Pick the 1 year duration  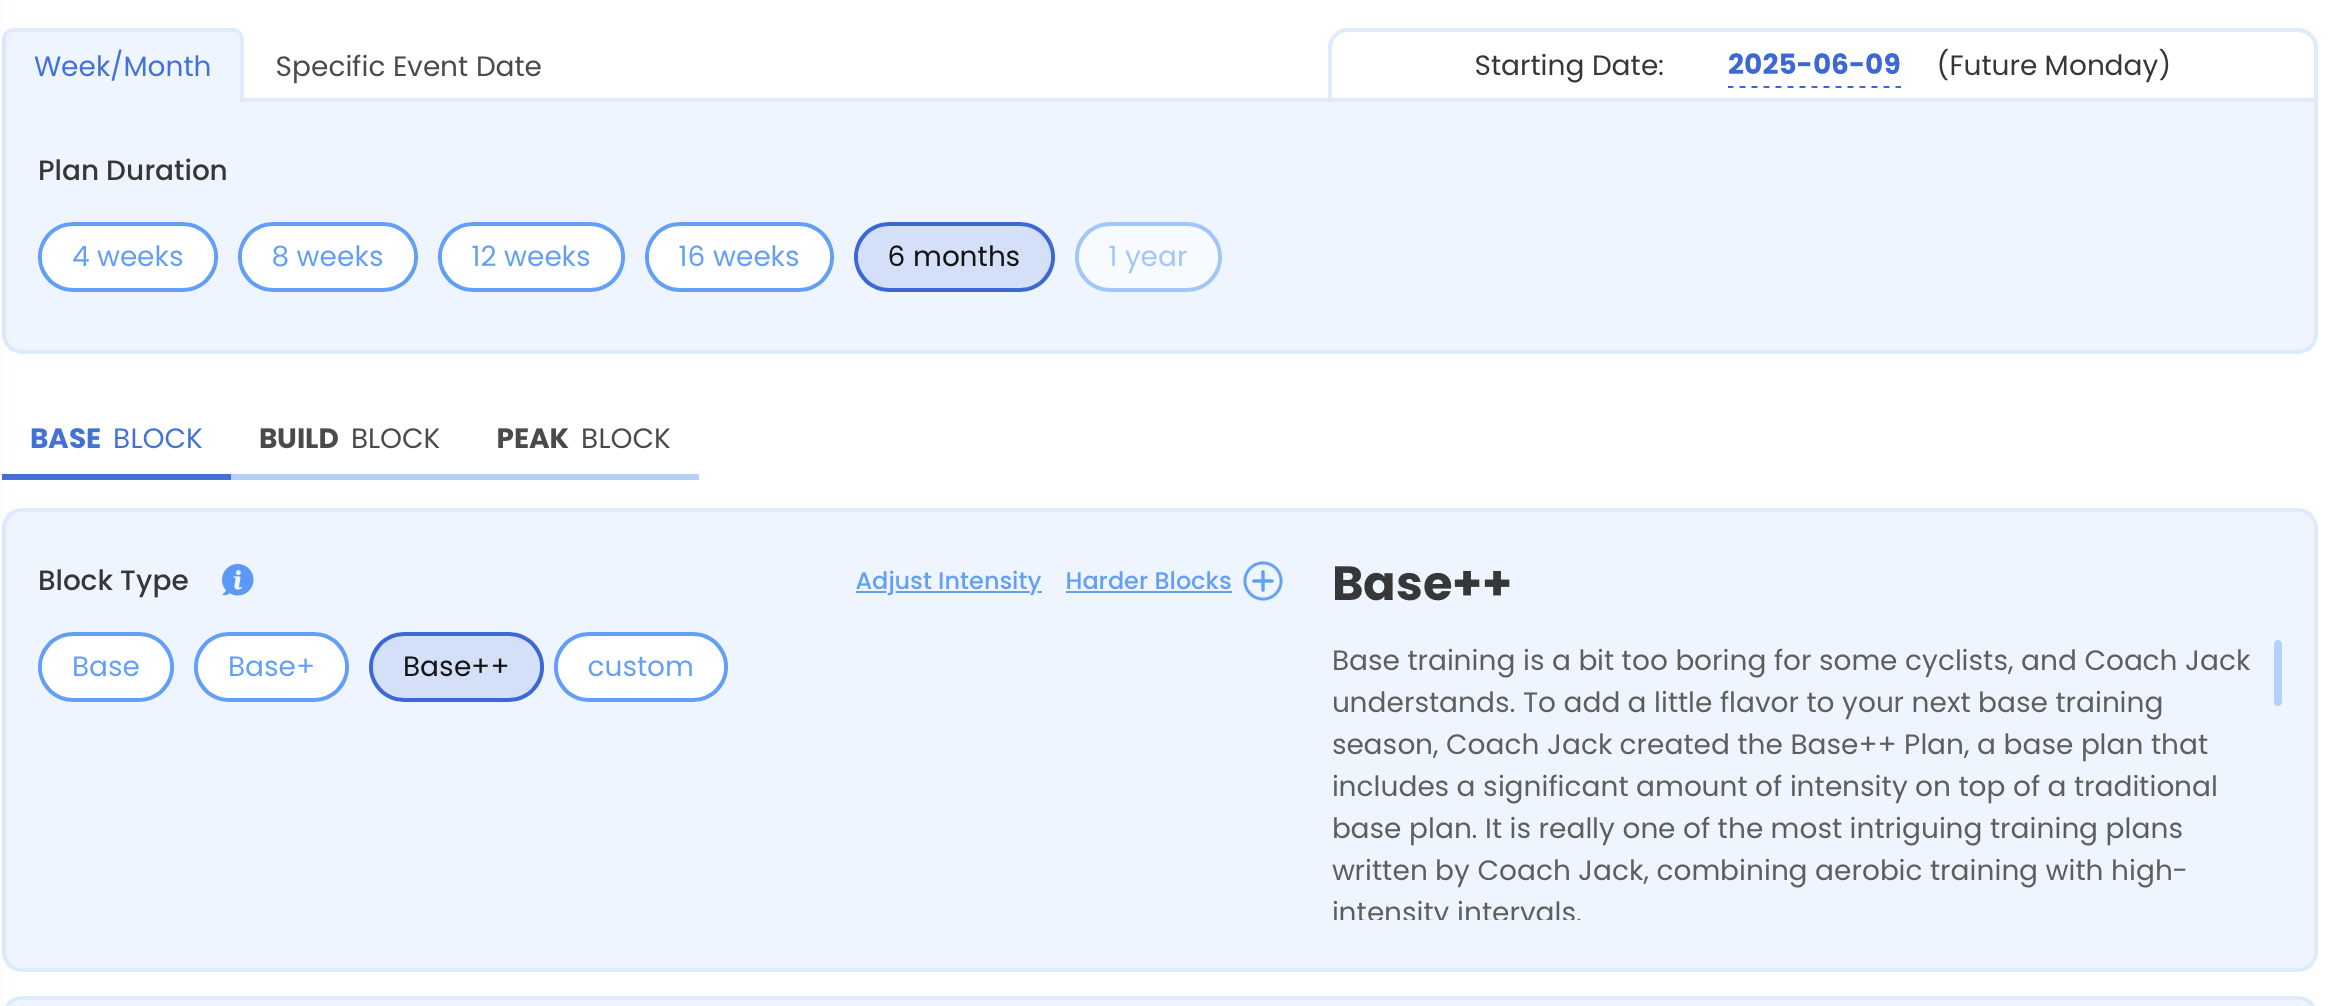click(x=1148, y=257)
